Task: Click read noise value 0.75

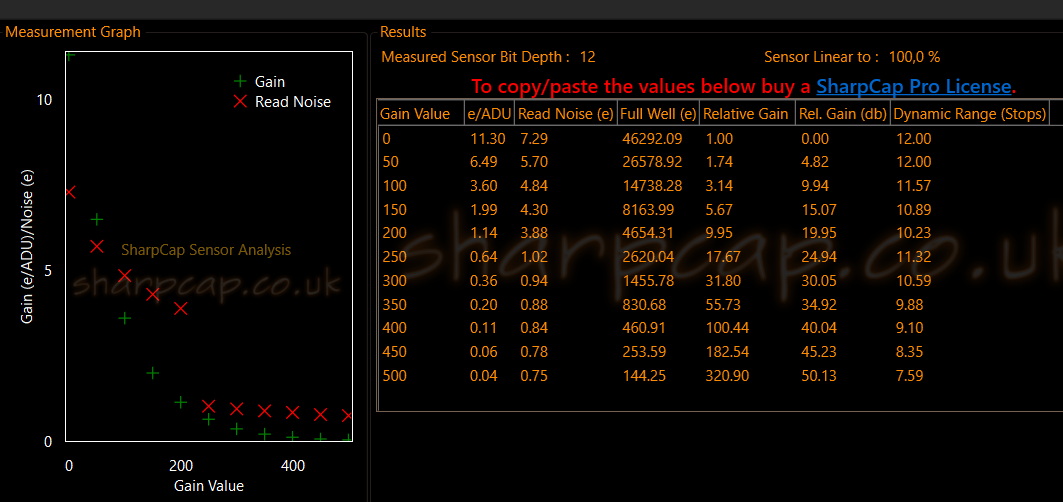Action: tap(534, 376)
